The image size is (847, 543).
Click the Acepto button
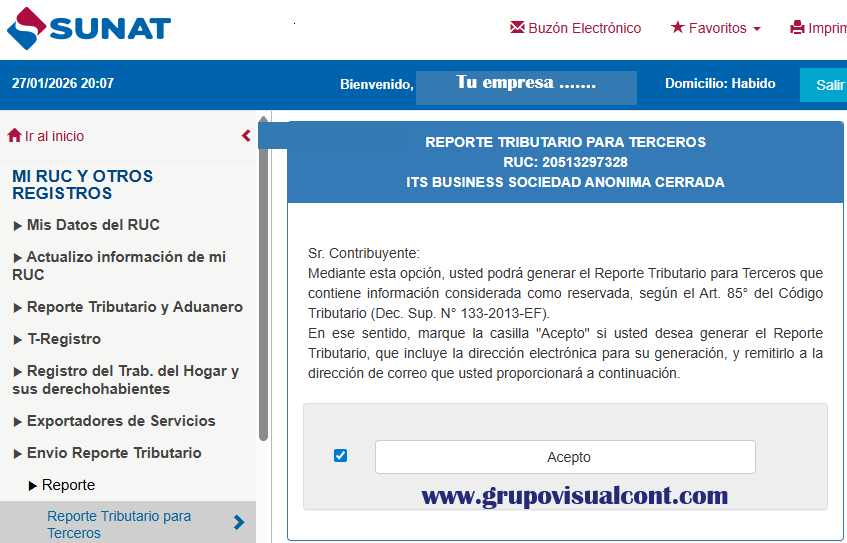pos(565,457)
